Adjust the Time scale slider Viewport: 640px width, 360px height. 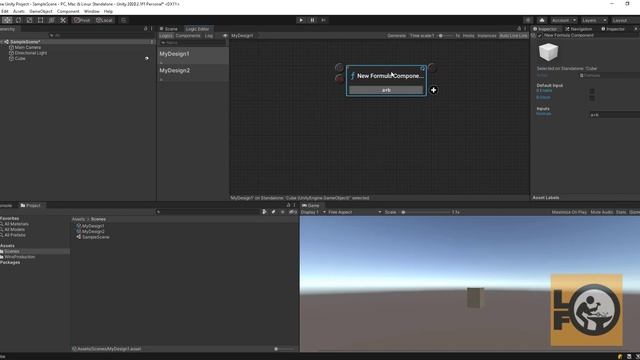pos(445,36)
